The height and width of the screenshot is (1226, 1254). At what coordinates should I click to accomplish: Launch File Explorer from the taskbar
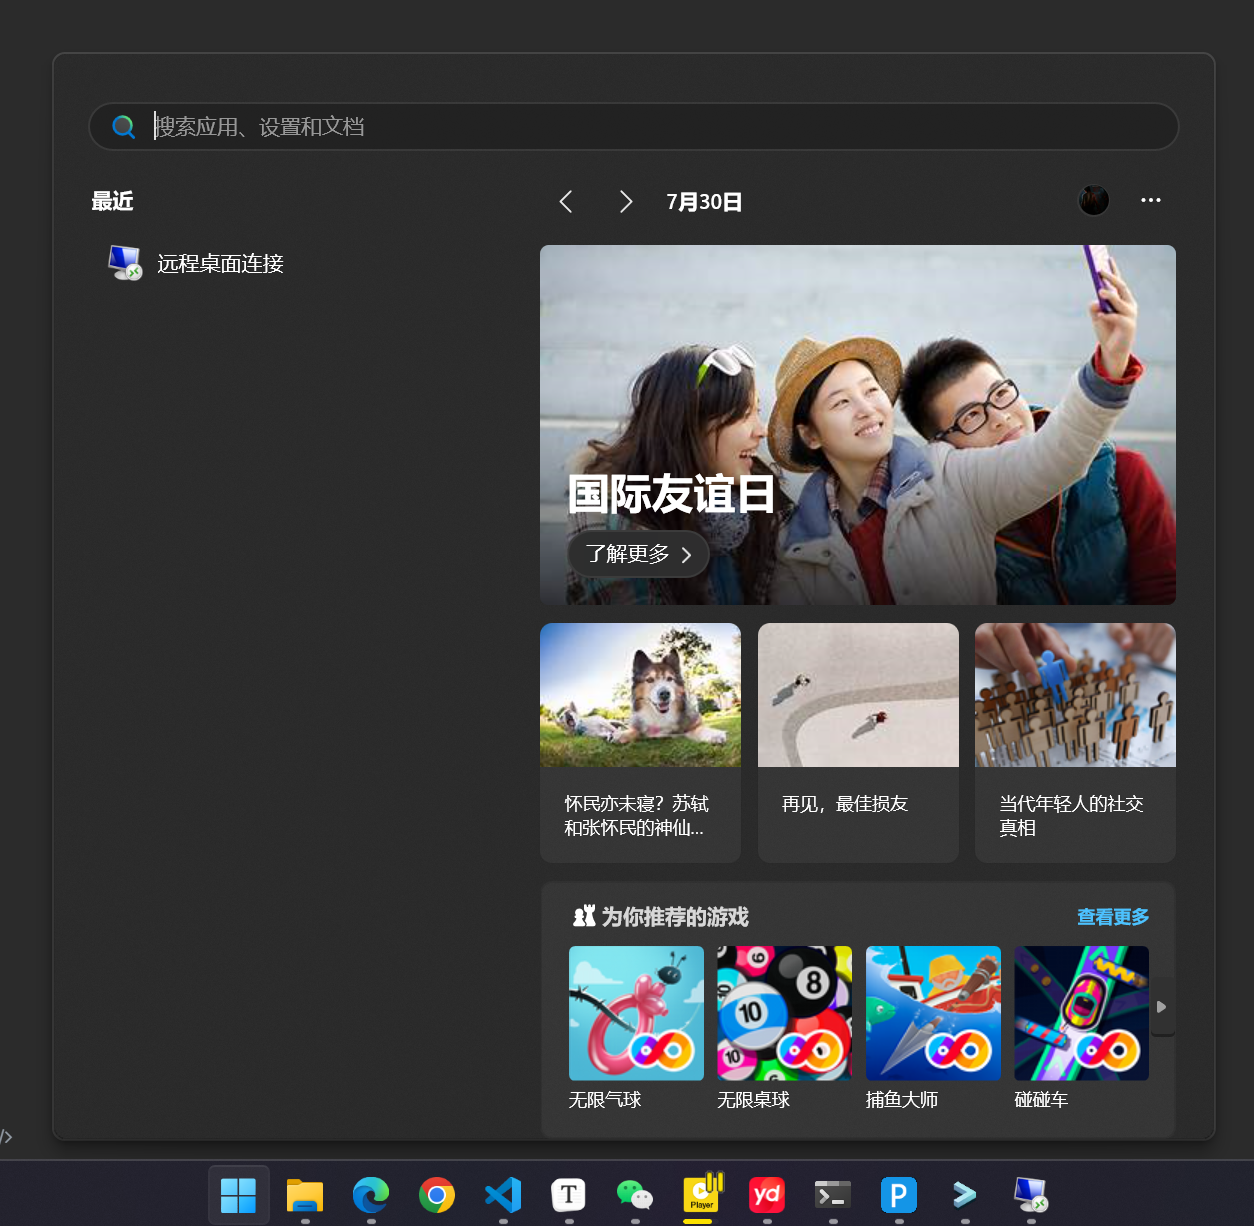point(305,1195)
